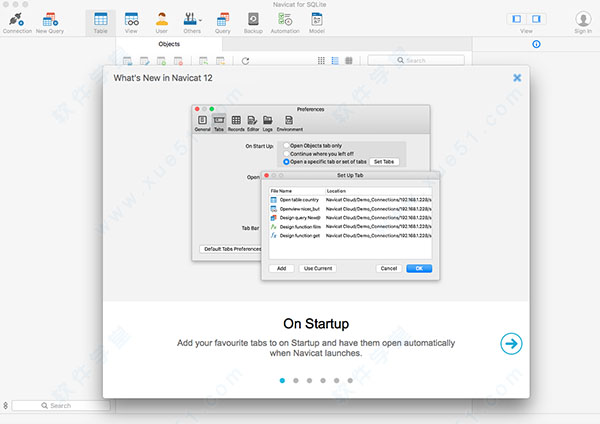Select the second page indicator dot
Viewport: 600px width, 424px height.
click(296, 380)
